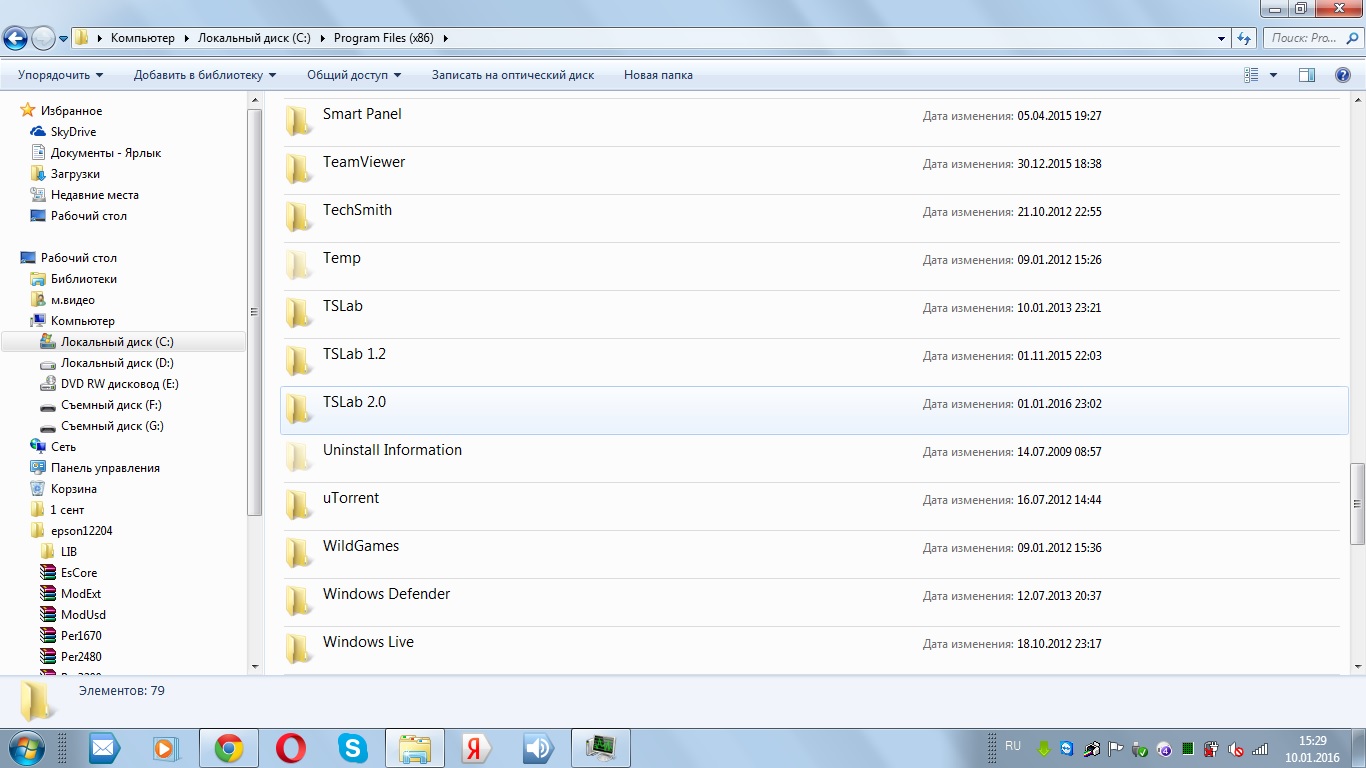Launch Google Chrome from the taskbar
The image size is (1366, 768).
pos(229,748)
